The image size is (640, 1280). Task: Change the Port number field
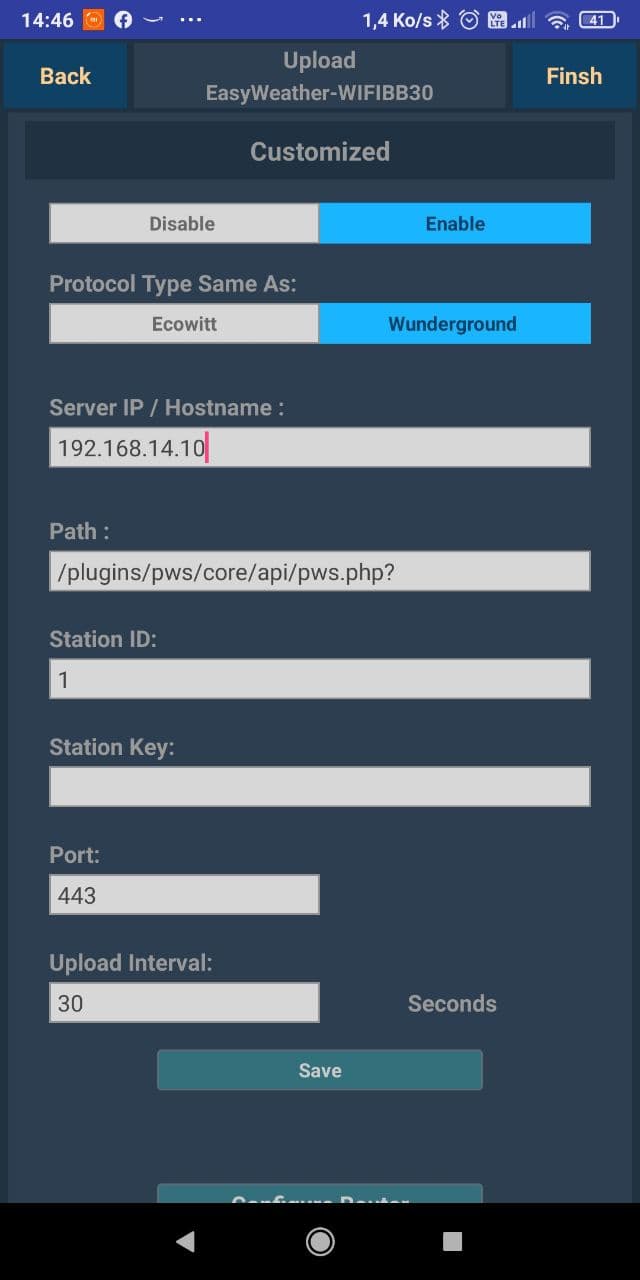[x=184, y=895]
